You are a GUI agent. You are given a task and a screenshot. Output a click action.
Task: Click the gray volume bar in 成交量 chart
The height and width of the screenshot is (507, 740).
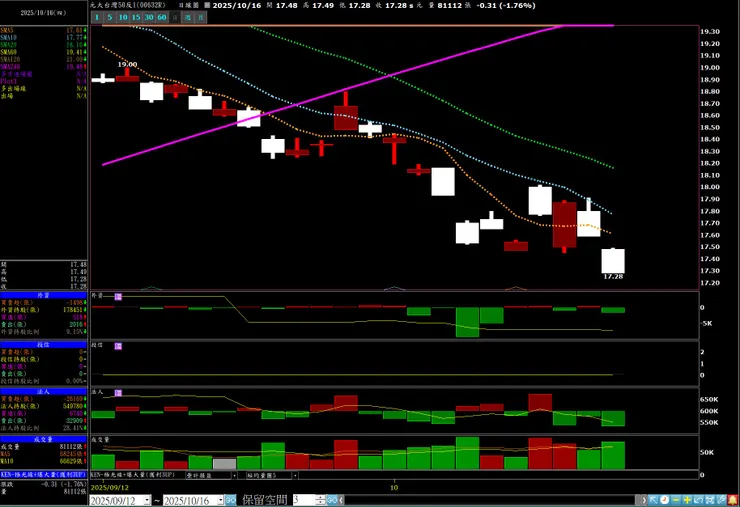coord(225,464)
